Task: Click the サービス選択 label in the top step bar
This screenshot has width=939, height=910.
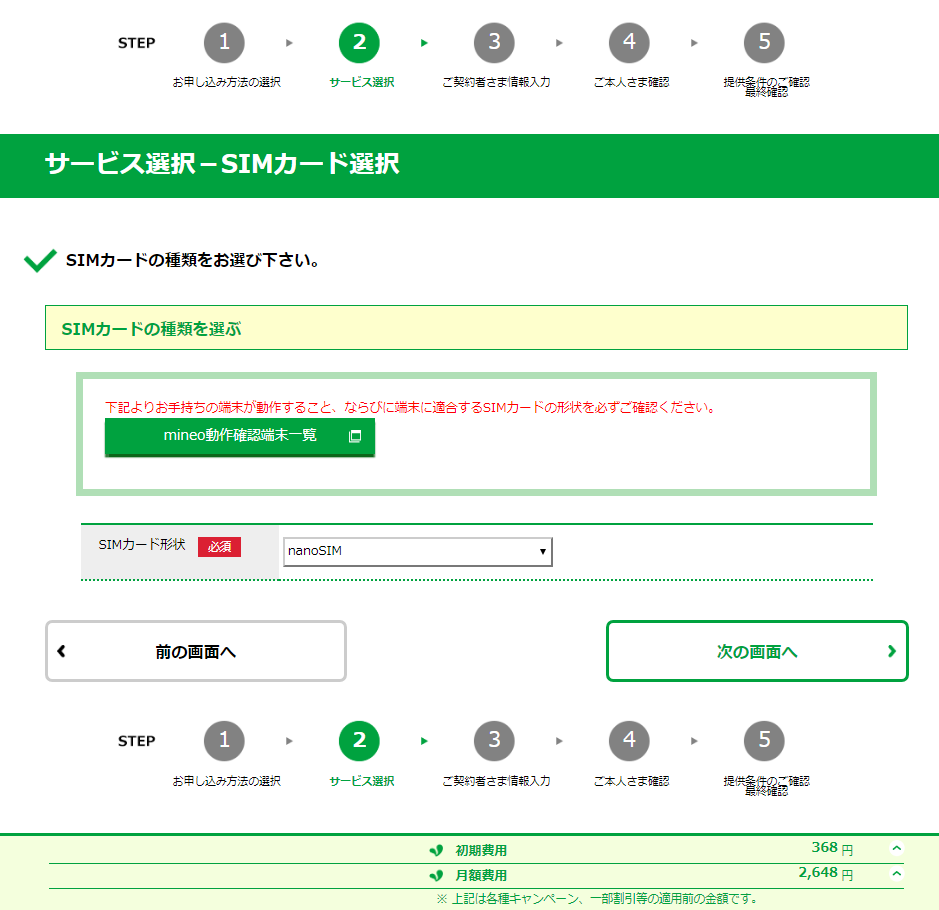Action: [x=362, y=82]
